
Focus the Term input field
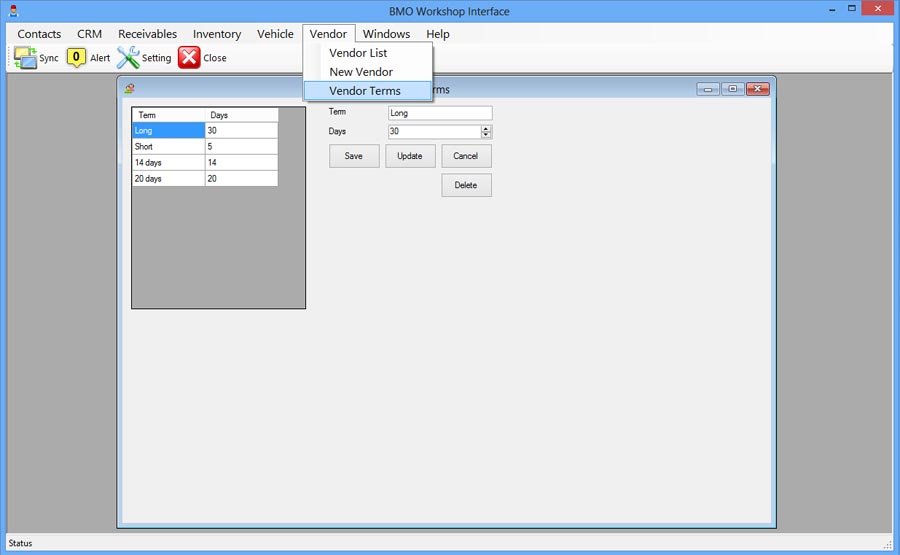[x=440, y=113]
